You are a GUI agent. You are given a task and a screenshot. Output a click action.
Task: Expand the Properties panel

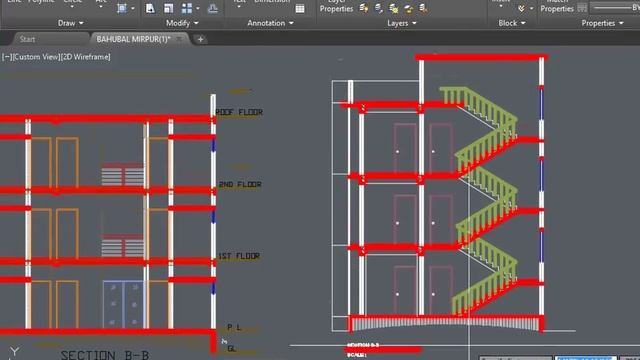click(x=602, y=23)
